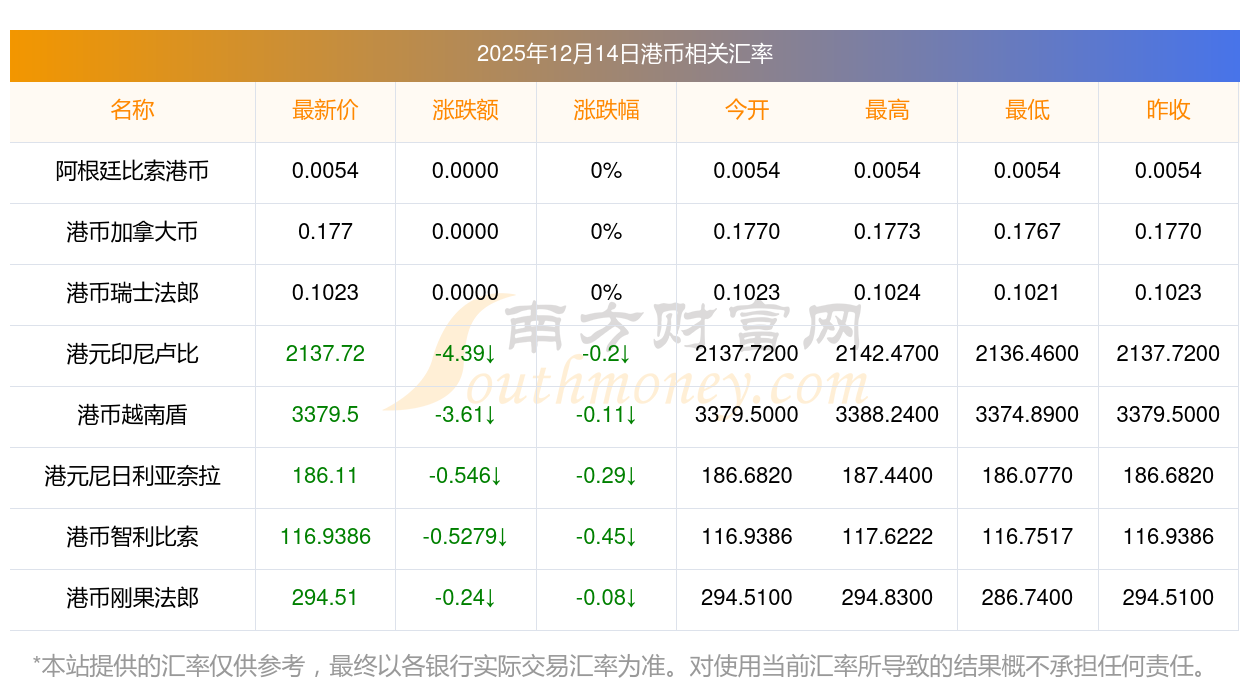The height and width of the screenshot is (697, 1250).
Task: Click the row name 港币智利比索
Action: (x=132, y=537)
